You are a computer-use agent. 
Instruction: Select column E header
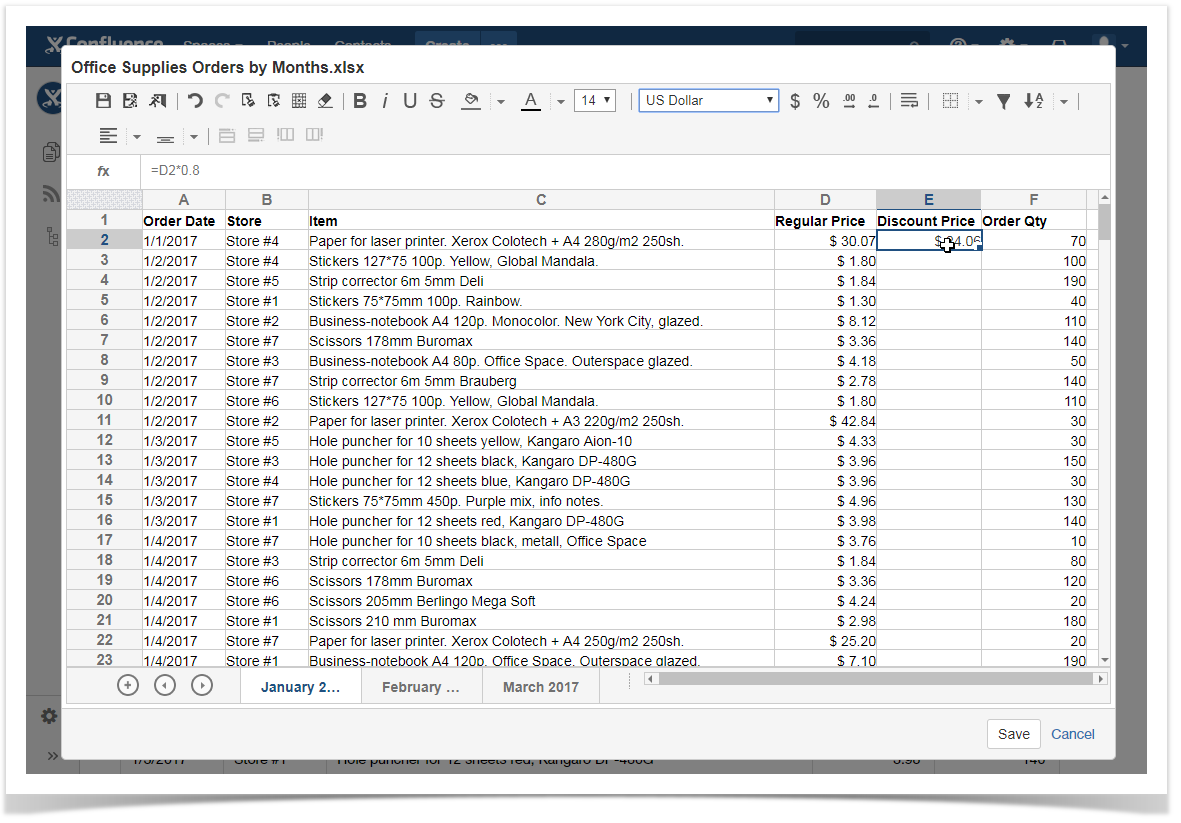tap(929, 200)
